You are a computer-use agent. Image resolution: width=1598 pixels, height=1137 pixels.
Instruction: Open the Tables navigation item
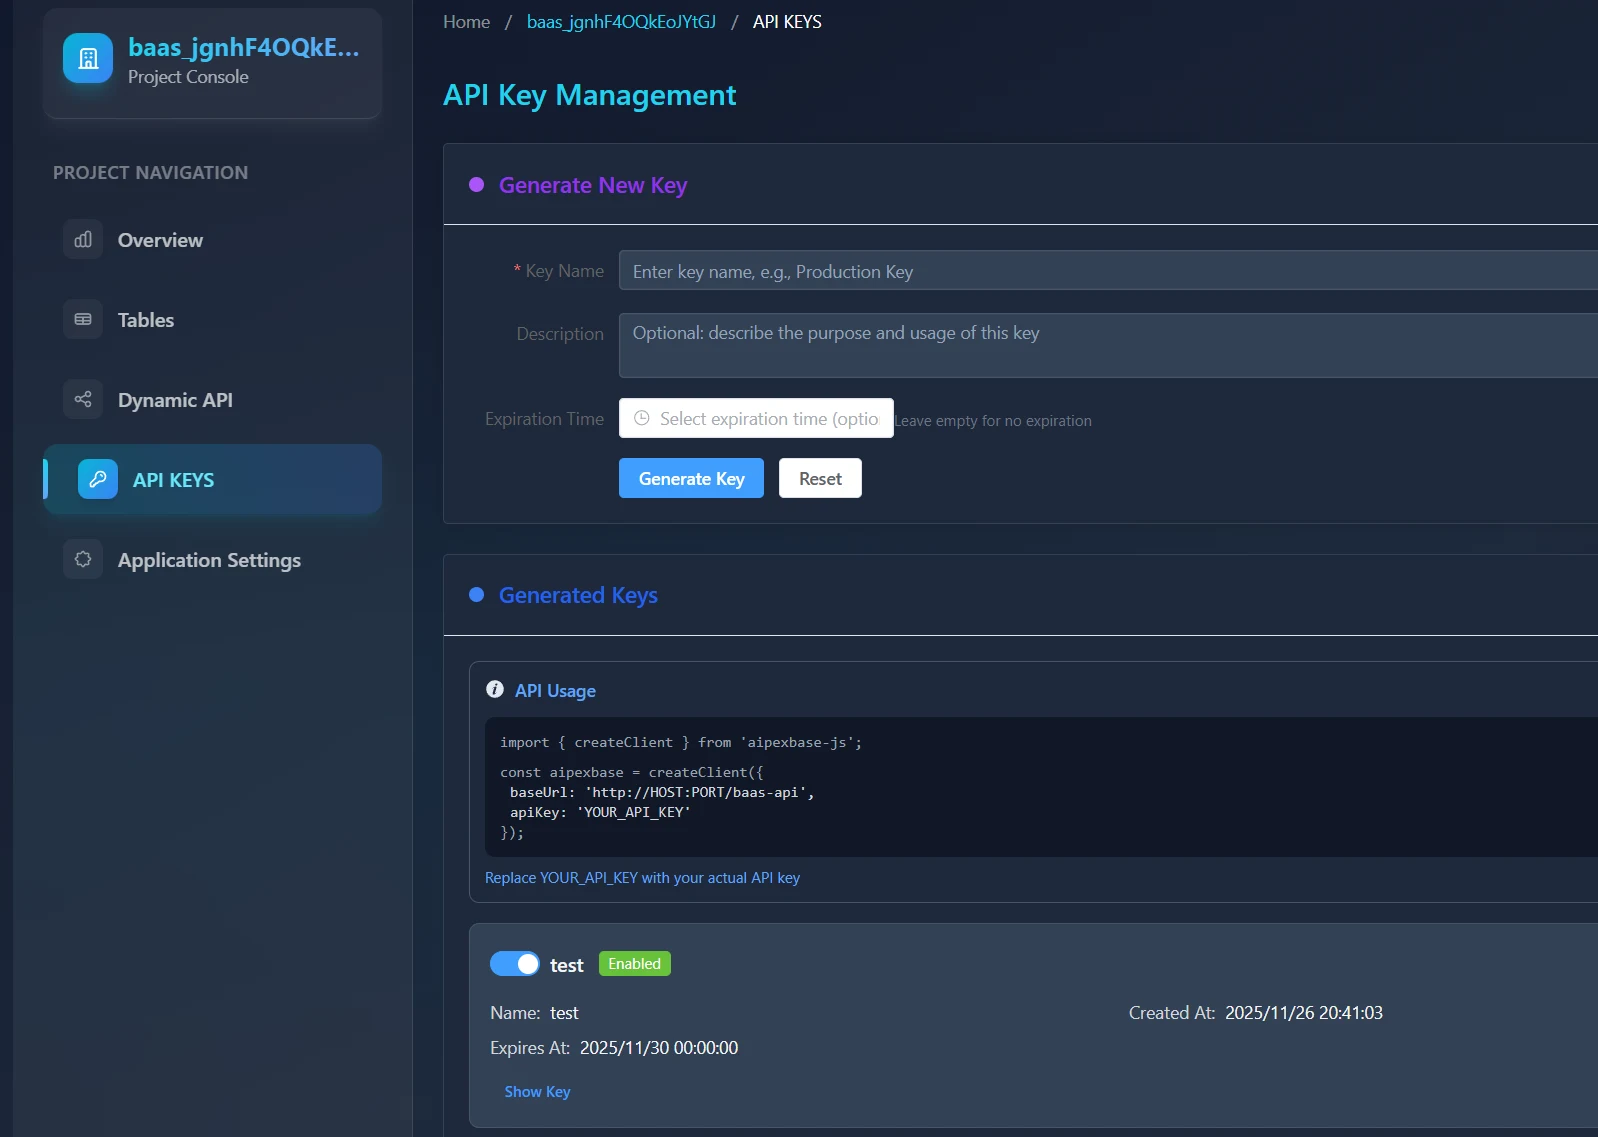tap(146, 320)
